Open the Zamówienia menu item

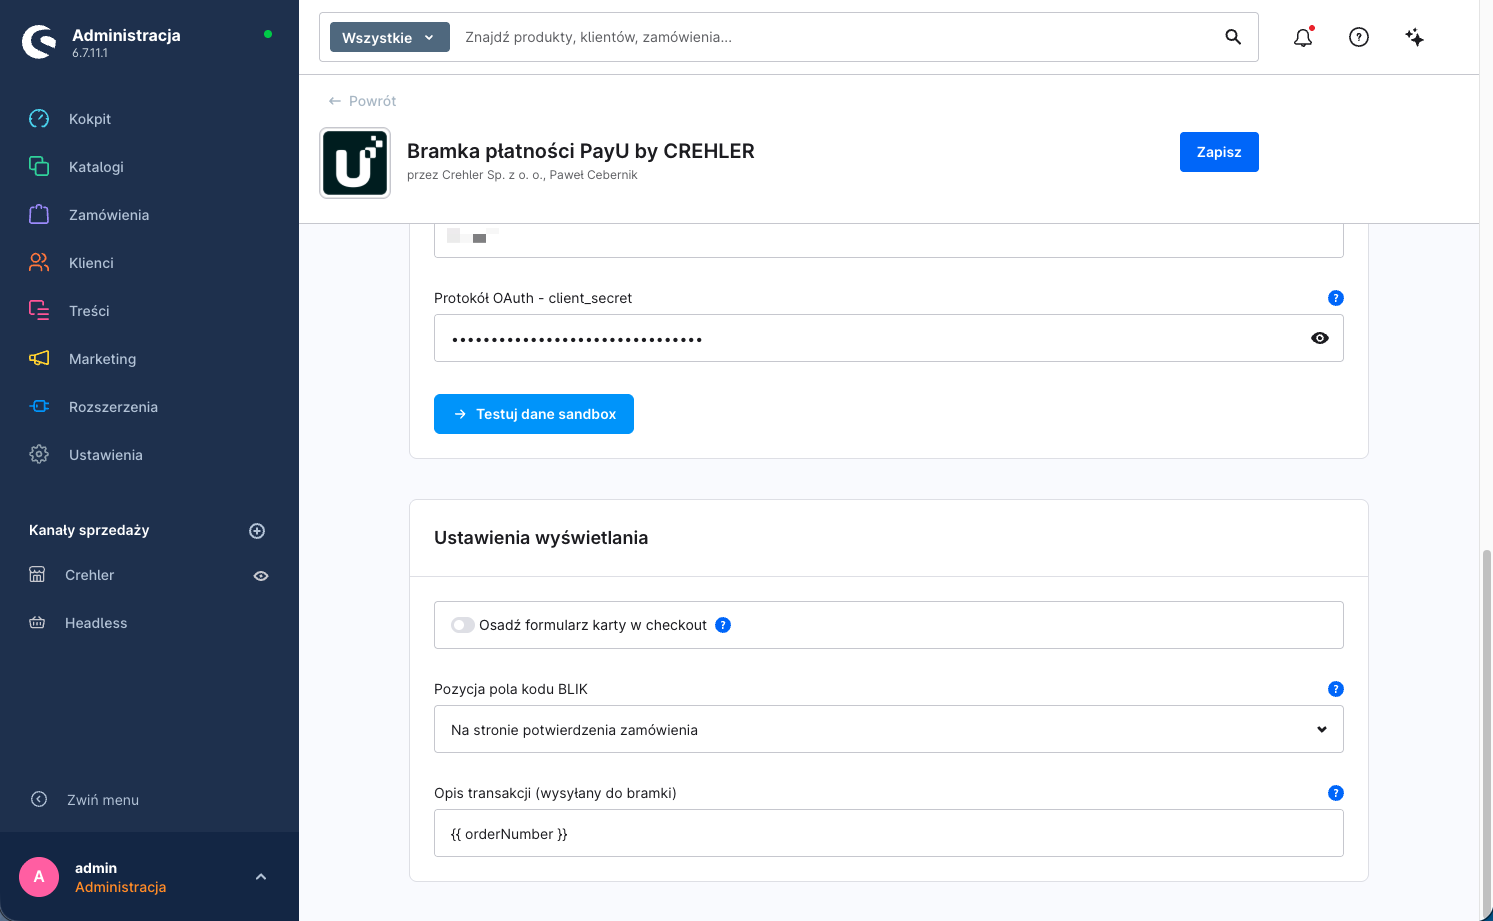pyautogui.click(x=109, y=215)
